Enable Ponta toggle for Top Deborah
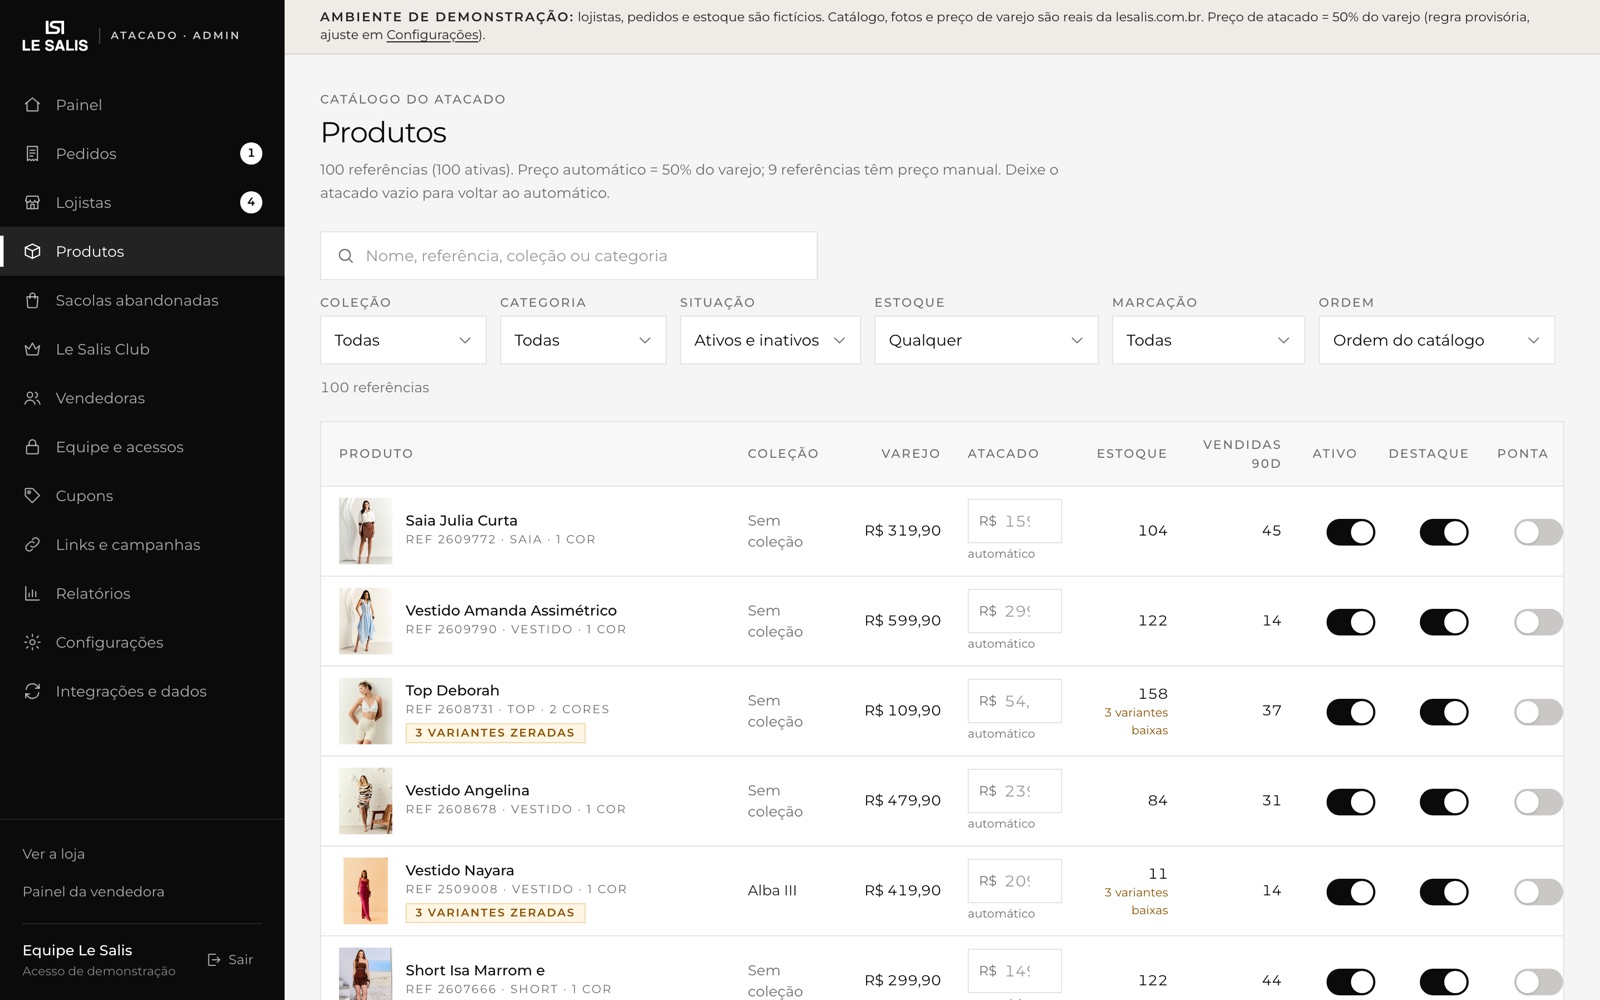The image size is (1600, 1000). [x=1538, y=712]
